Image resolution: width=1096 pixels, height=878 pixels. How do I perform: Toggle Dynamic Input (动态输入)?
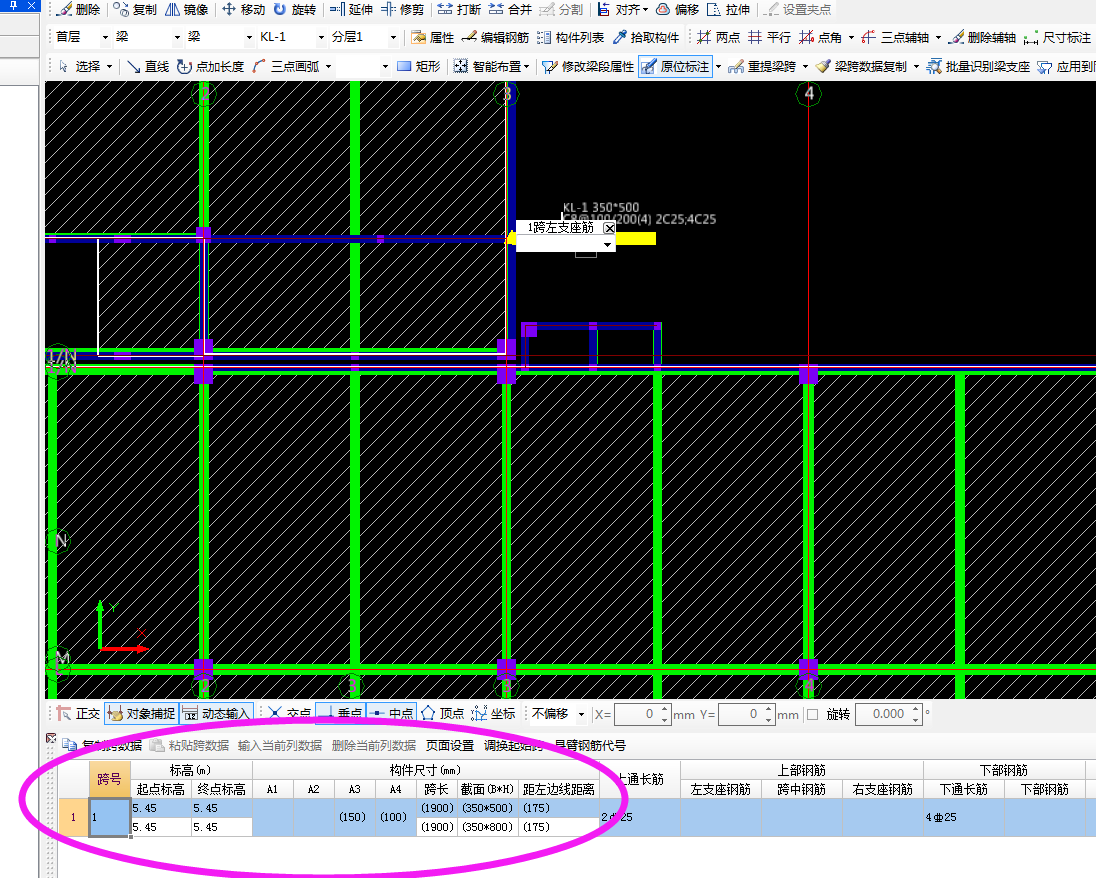pos(216,713)
